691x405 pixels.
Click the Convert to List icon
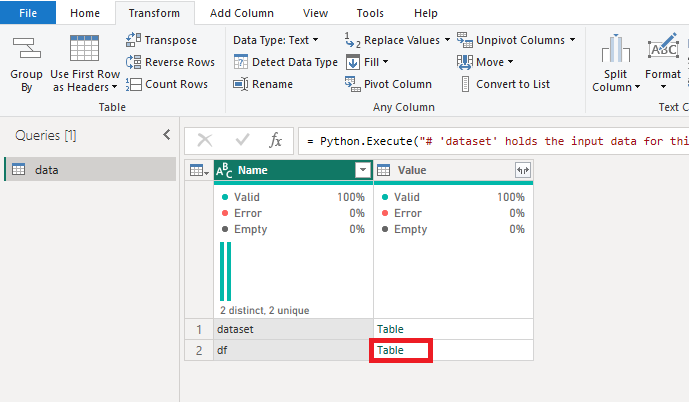pyautogui.click(x=465, y=84)
